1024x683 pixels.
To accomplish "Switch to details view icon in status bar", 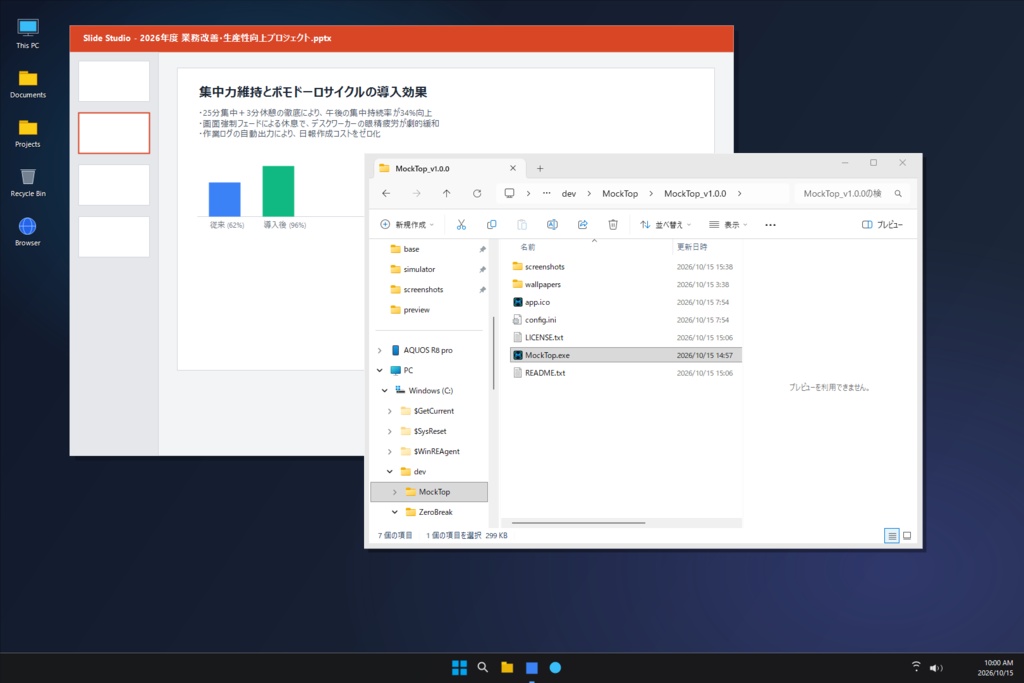I will coord(891,535).
